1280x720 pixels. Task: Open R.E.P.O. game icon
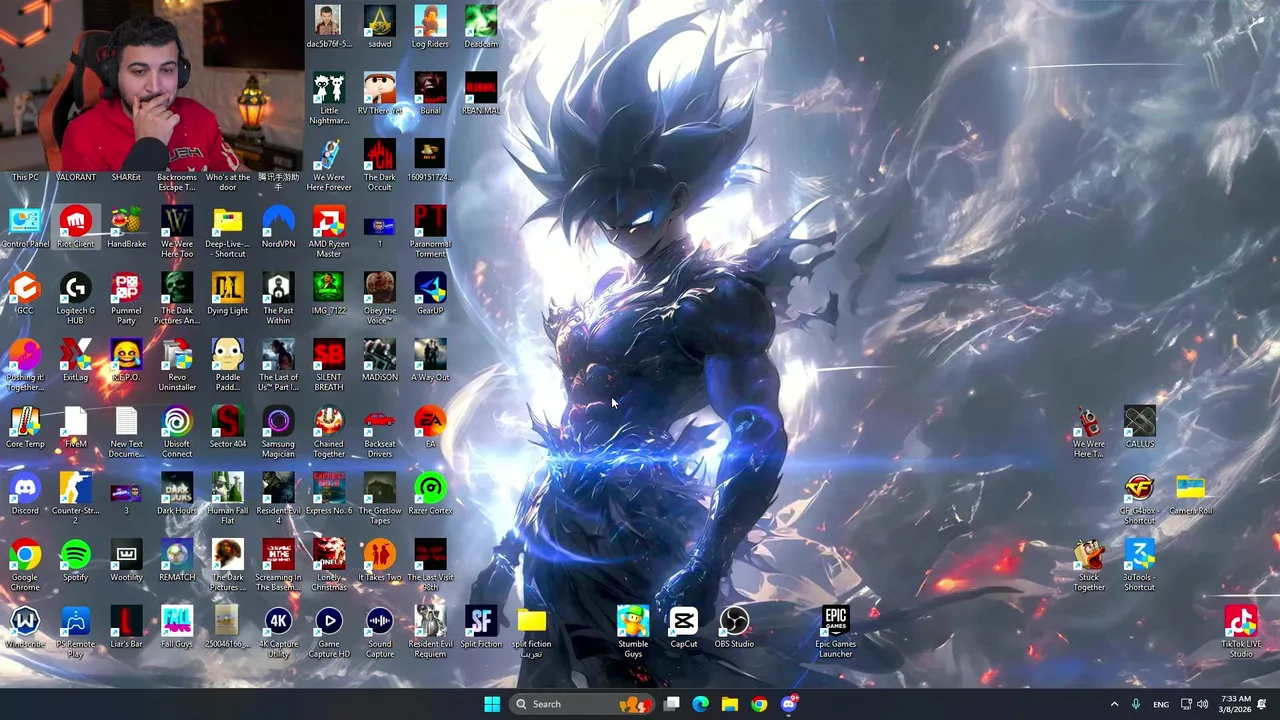coord(126,361)
